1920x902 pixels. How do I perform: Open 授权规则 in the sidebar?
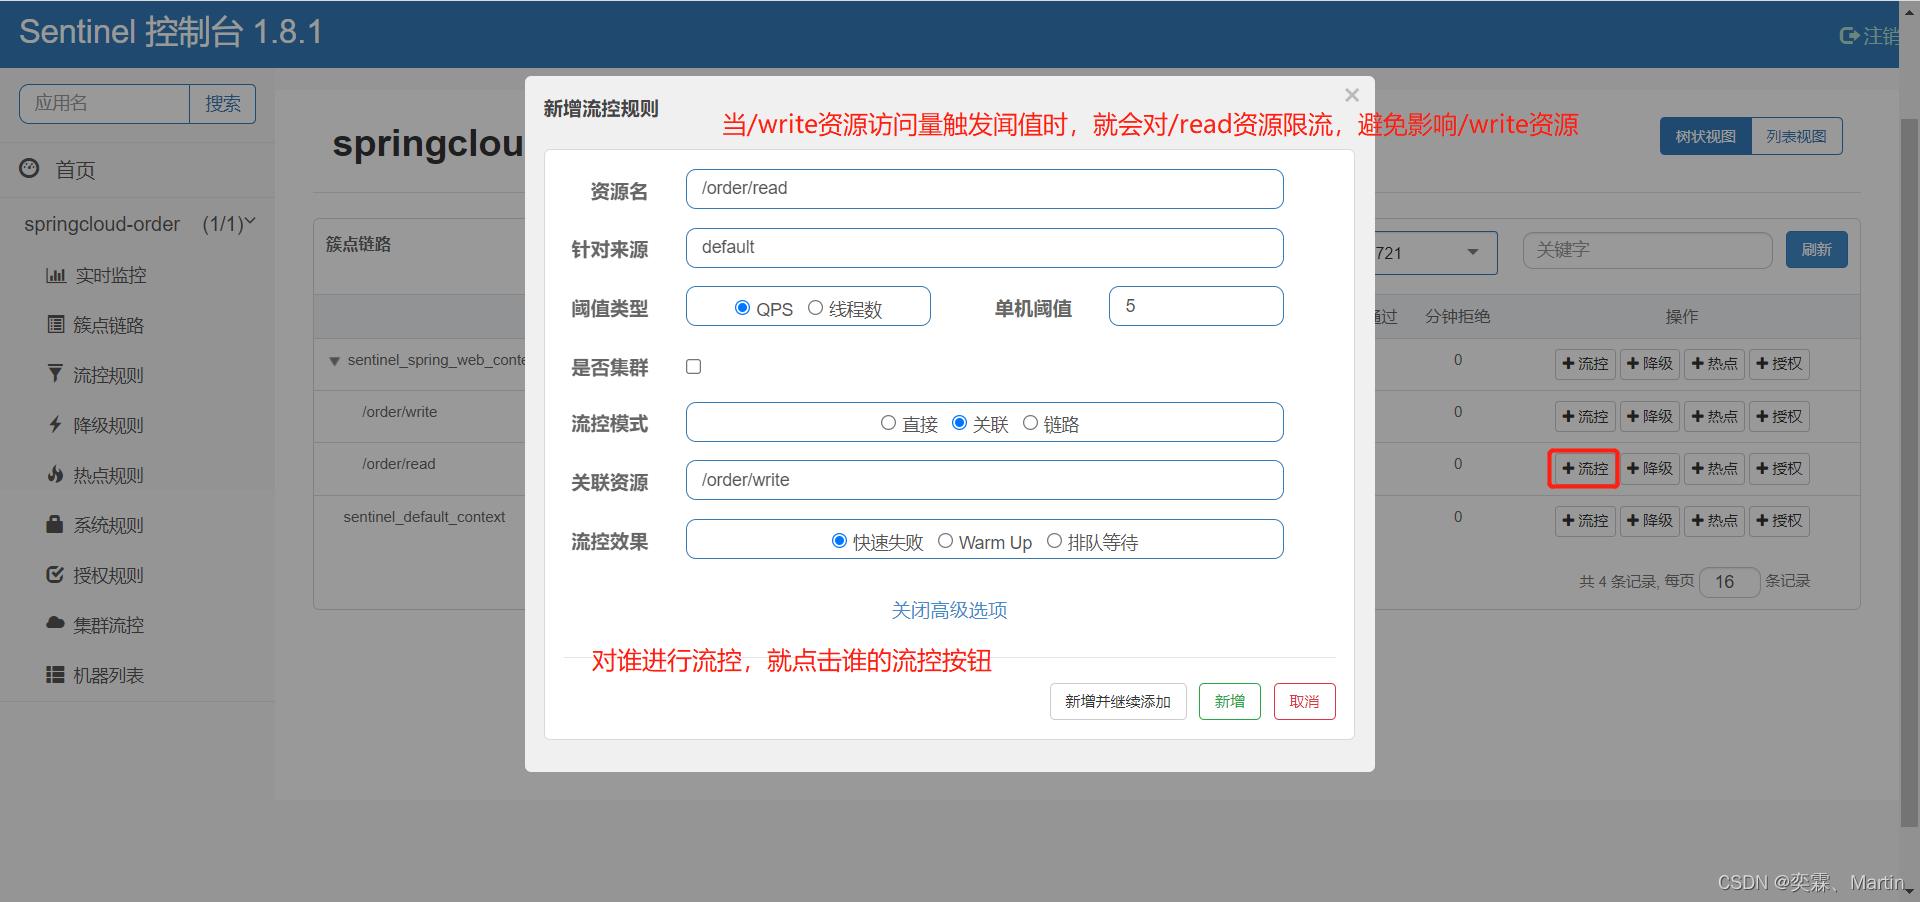click(x=108, y=575)
